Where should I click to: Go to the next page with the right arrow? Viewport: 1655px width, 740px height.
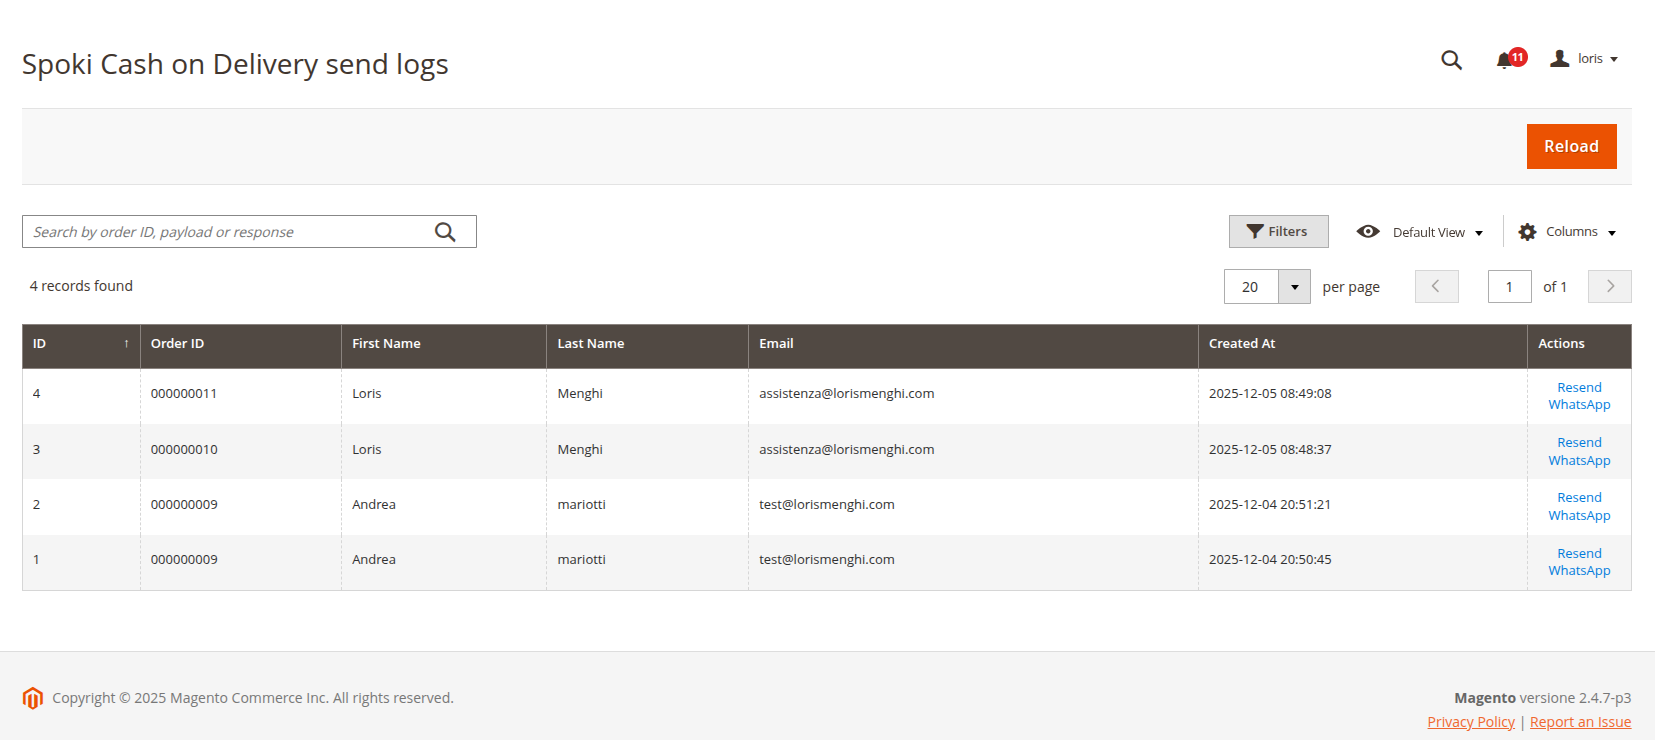coord(1609,286)
